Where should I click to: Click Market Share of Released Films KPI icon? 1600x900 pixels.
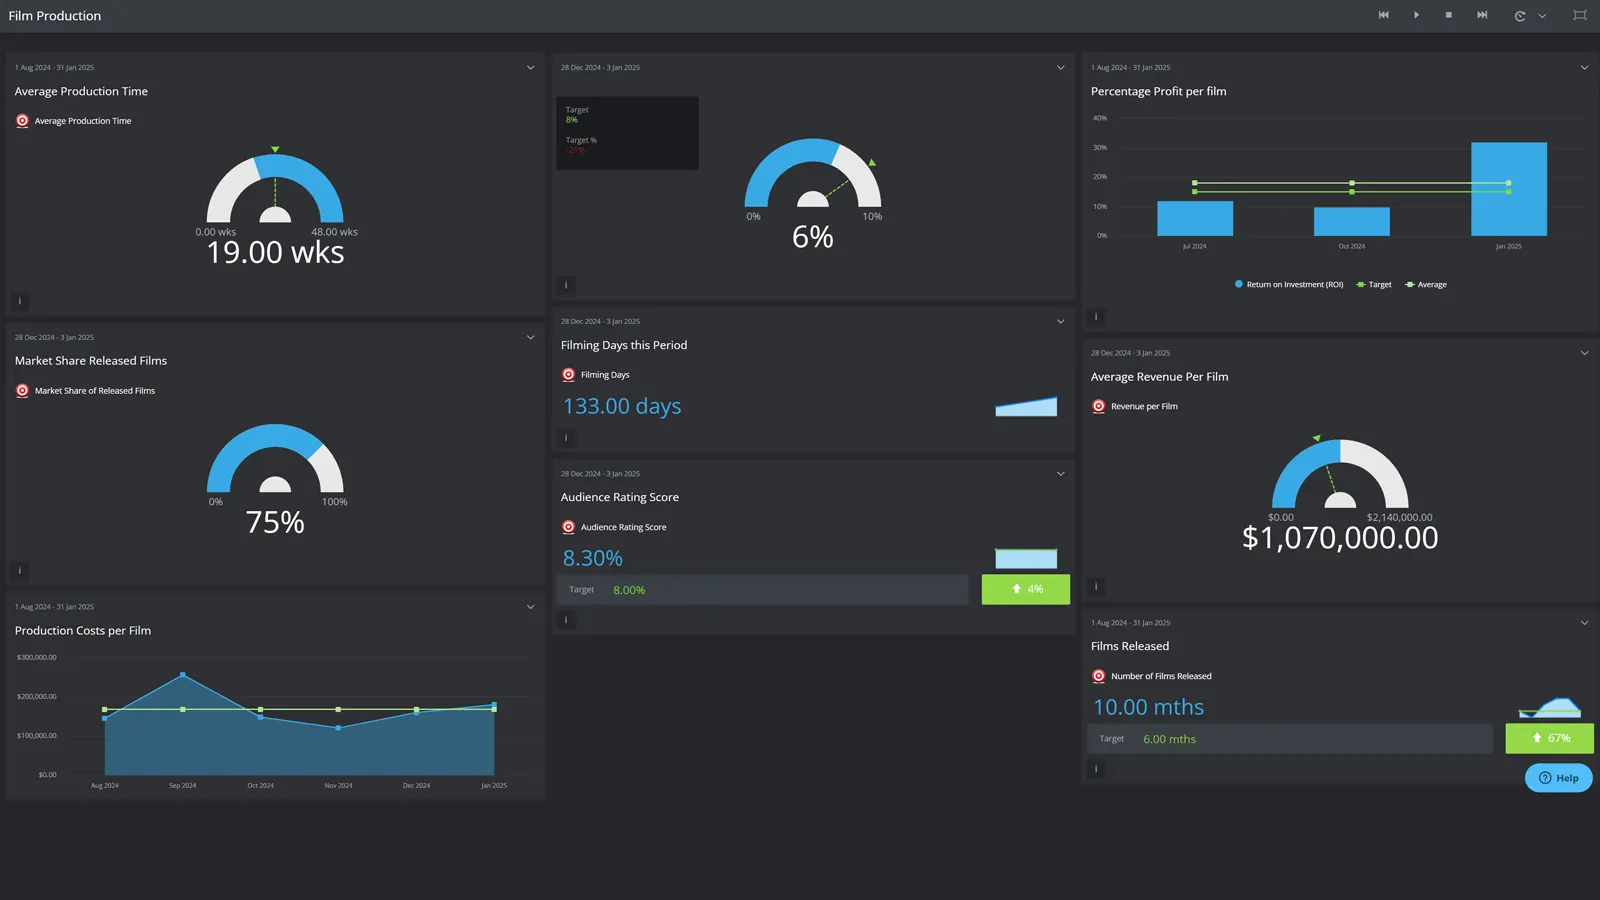tap(22, 391)
